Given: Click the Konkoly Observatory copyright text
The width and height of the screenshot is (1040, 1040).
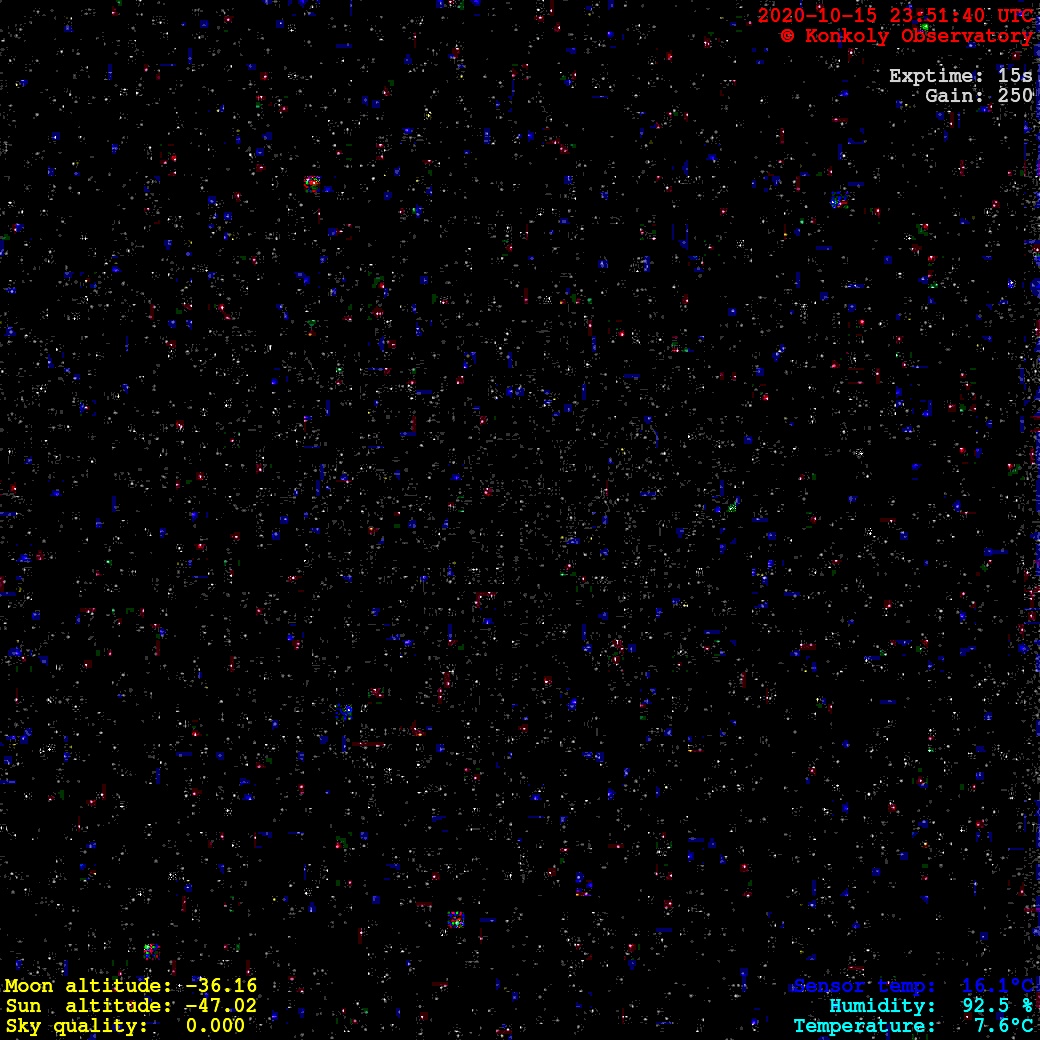Looking at the screenshot, I should [x=907, y=36].
